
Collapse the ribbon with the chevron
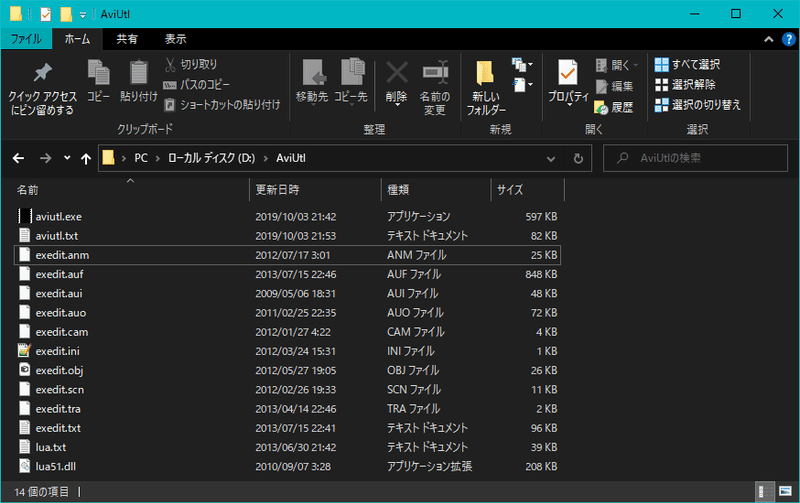click(x=768, y=39)
